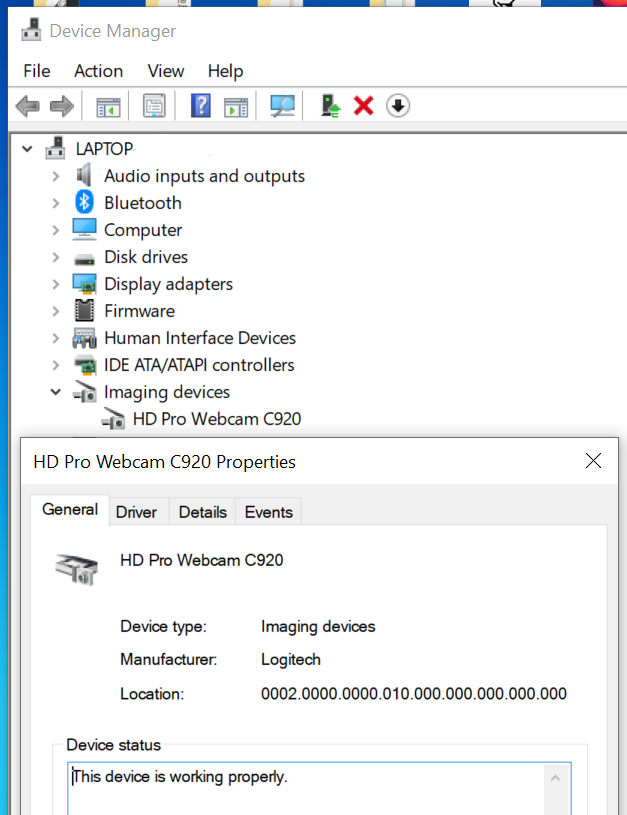The width and height of the screenshot is (627, 815).
Task: Click the device status scrollbar up arrow
Action: coord(555,778)
